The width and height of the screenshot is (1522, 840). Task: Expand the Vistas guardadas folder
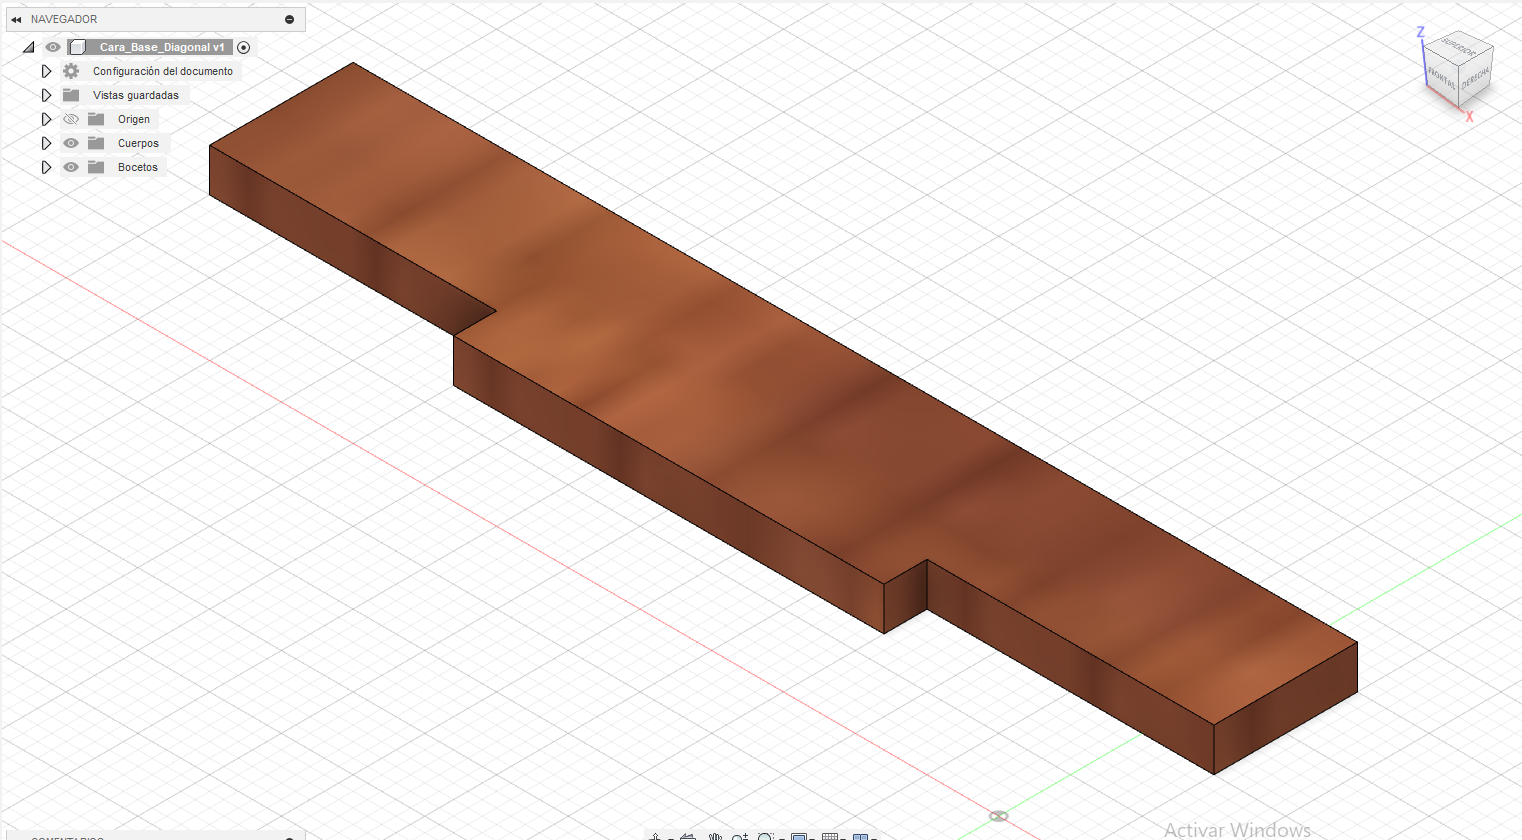pyautogui.click(x=46, y=95)
